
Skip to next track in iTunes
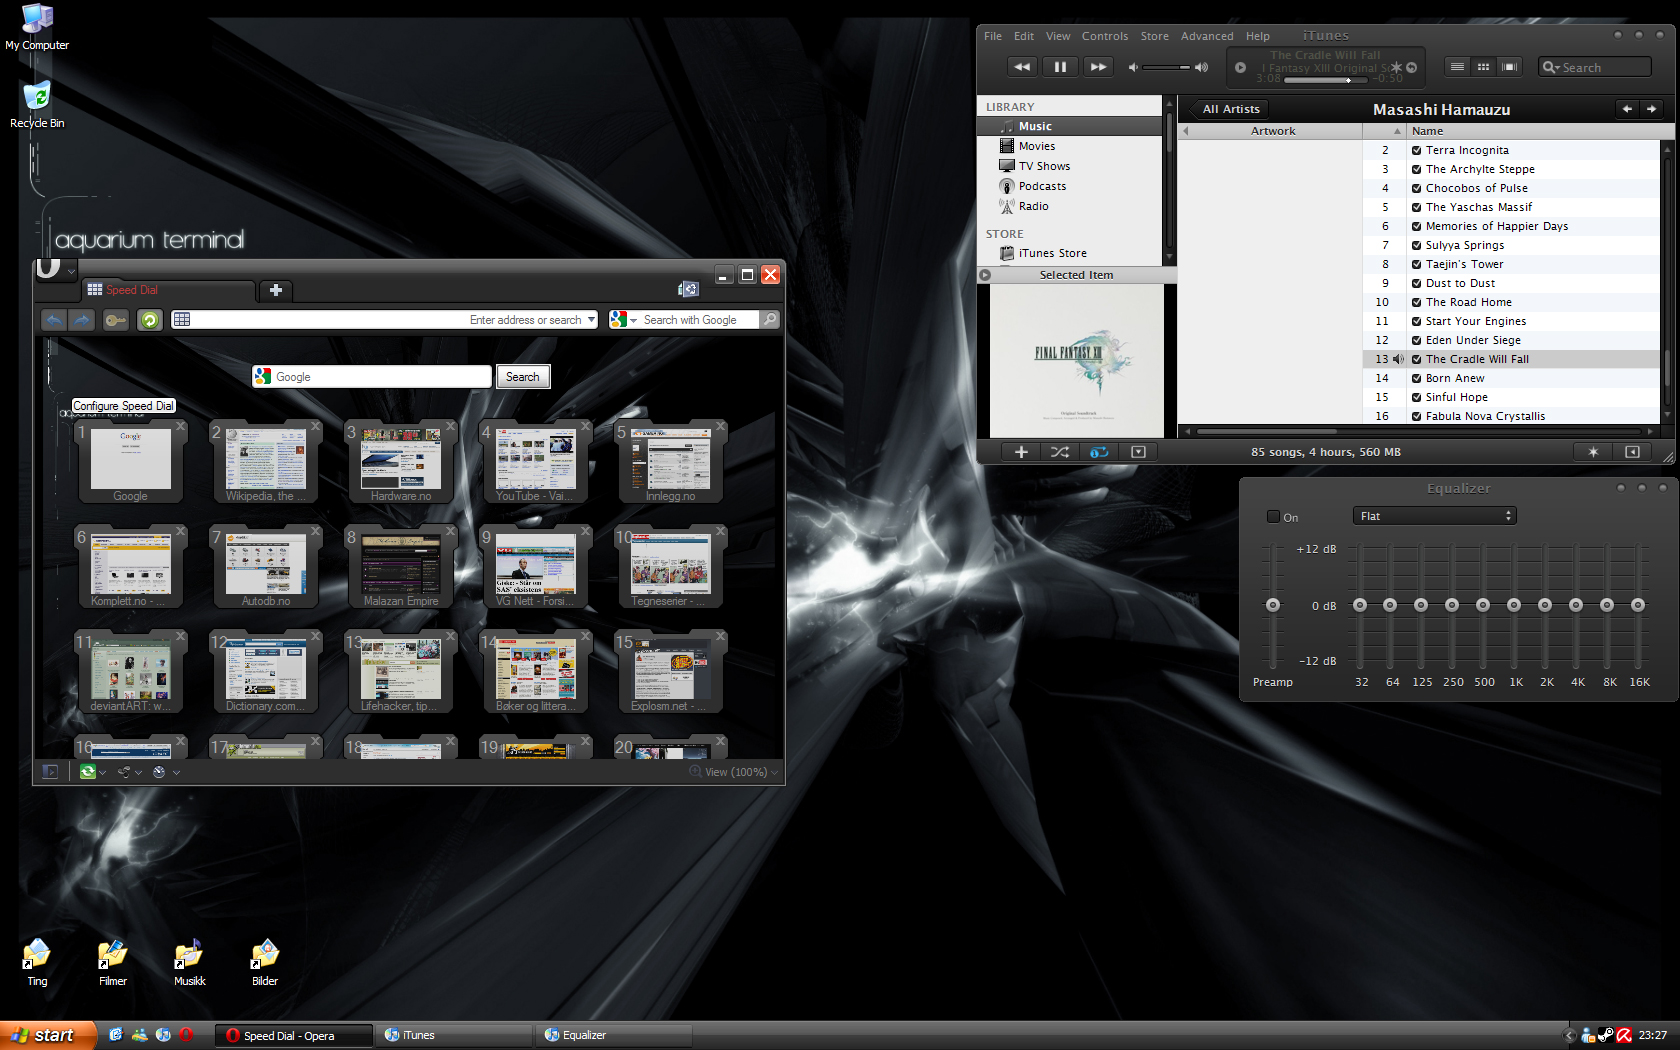pyautogui.click(x=1098, y=67)
